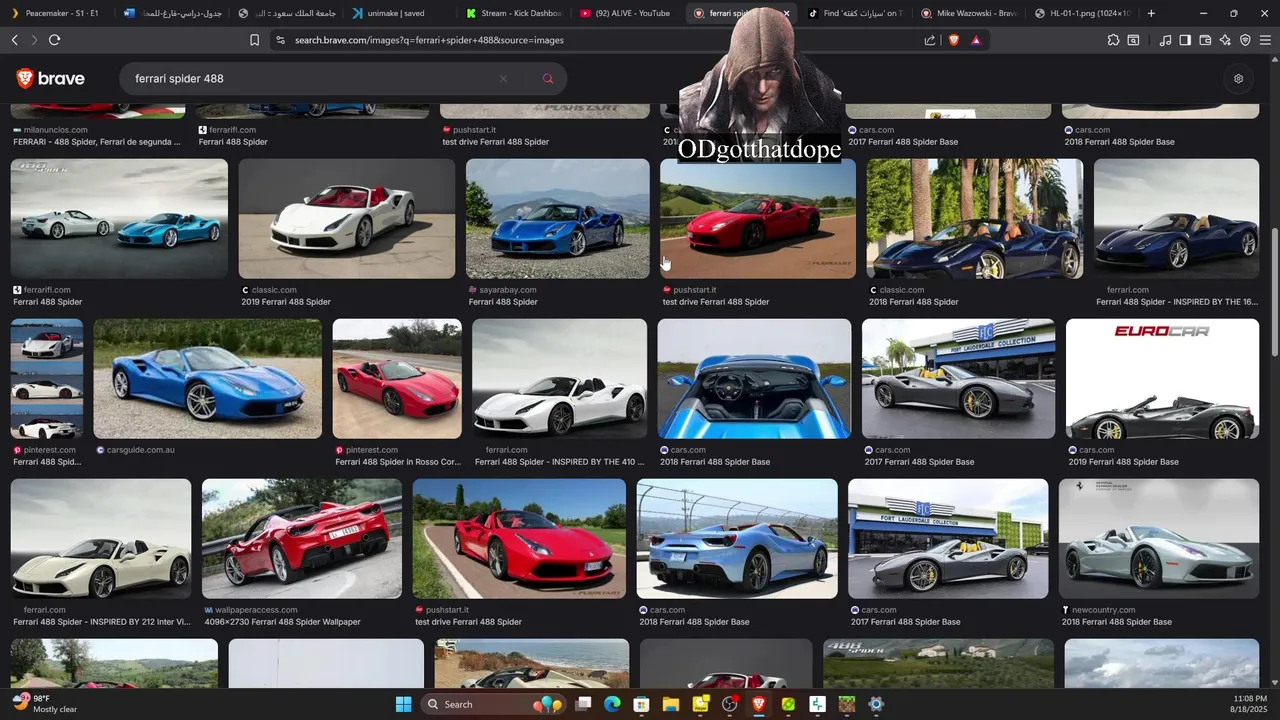Open the Extensions puzzle icon
Viewport: 1280px width, 720px height.
coord(1113,40)
